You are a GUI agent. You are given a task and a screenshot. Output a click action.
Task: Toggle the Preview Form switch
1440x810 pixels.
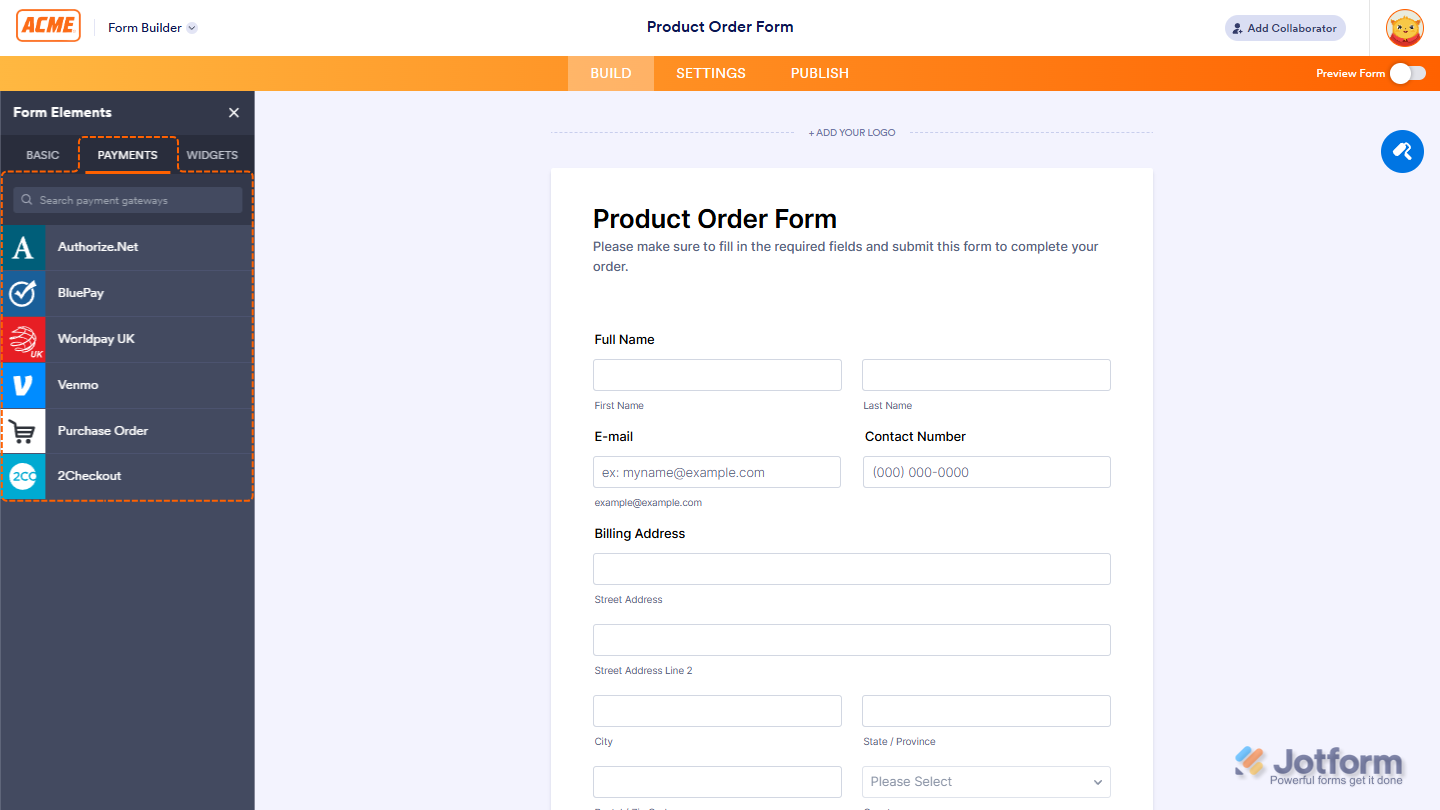[x=1407, y=73]
